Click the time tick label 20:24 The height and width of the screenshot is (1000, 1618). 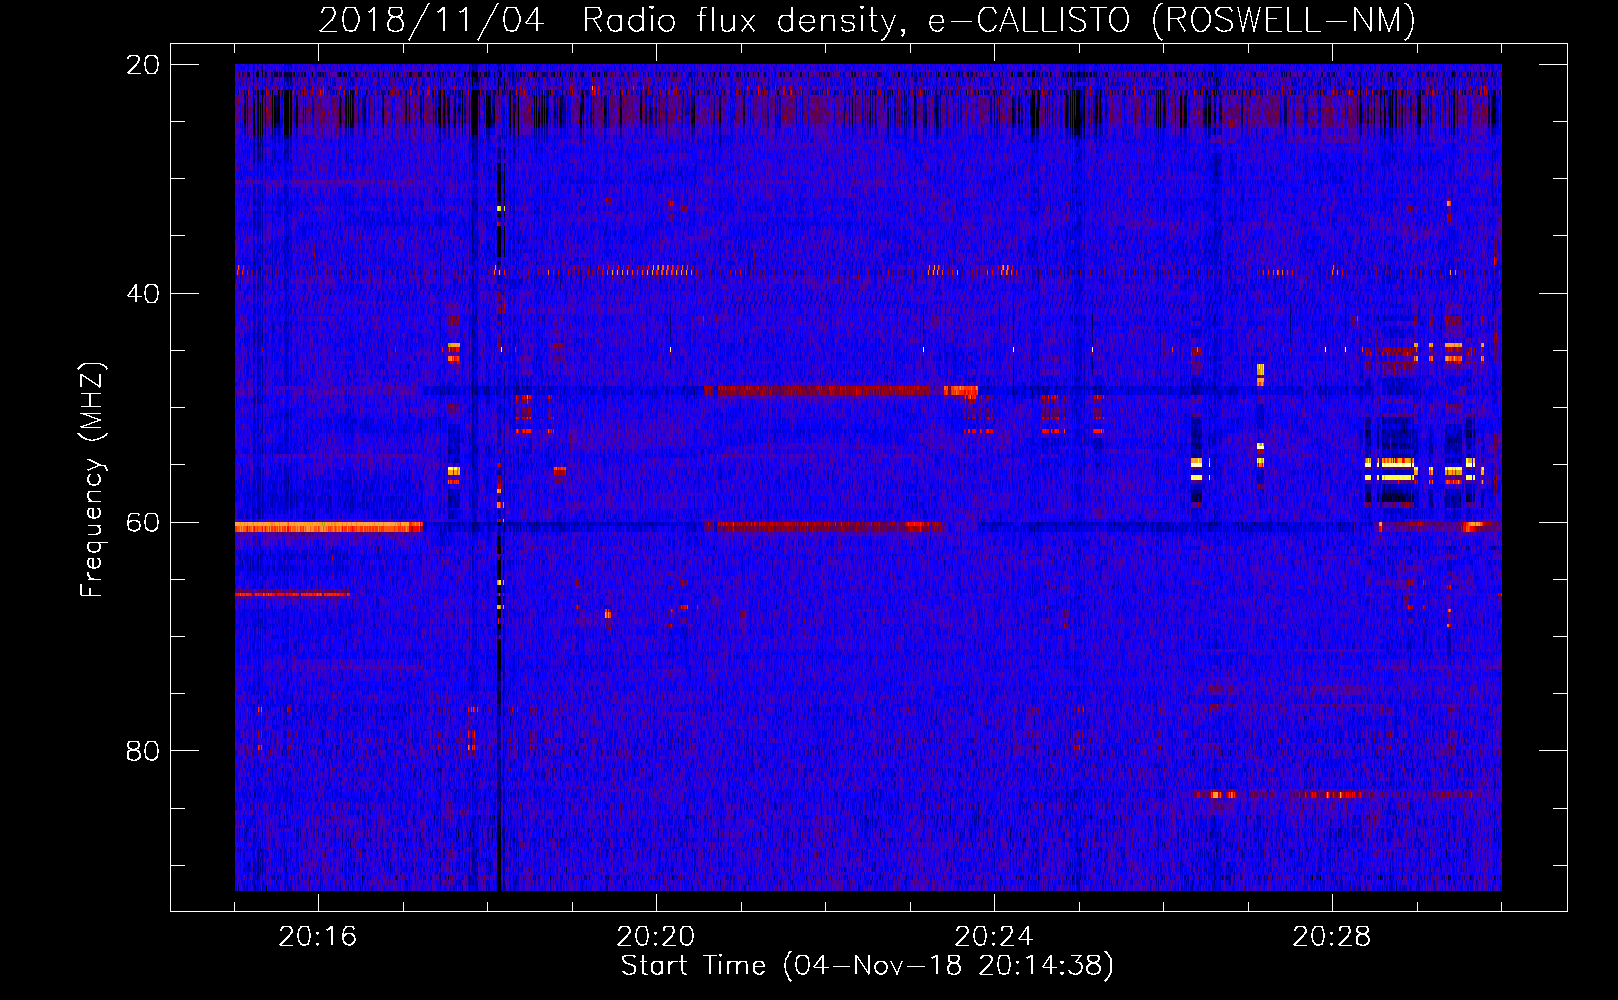coord(994,937)
